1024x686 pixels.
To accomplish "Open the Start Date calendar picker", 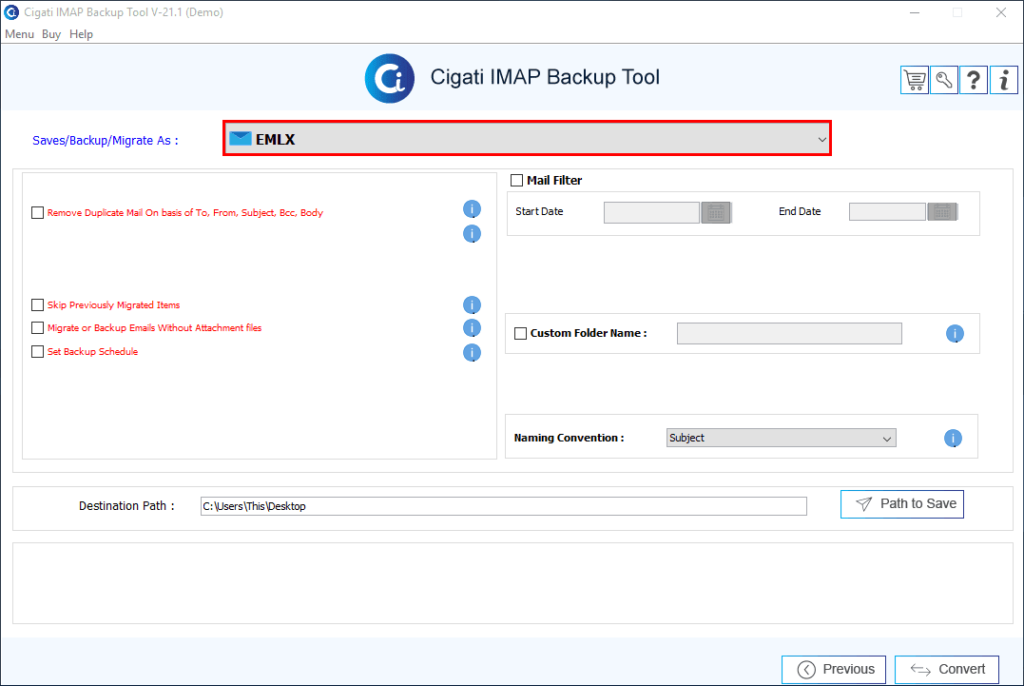I will (x=716, y=212).
